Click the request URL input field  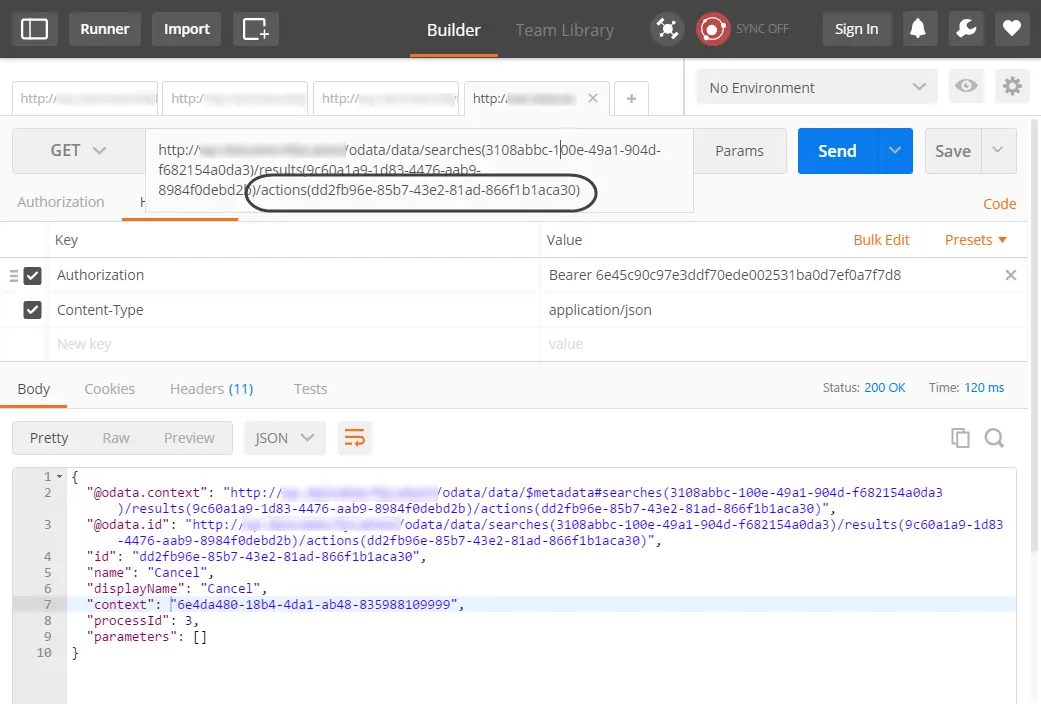point(420,170)
